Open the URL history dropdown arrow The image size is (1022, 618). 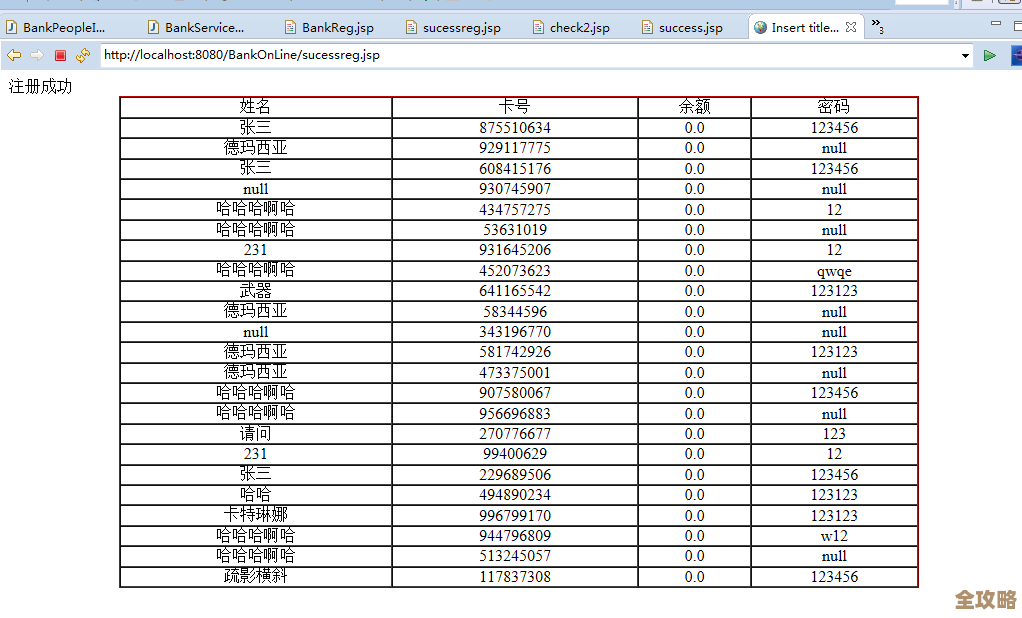pos(965,56)
